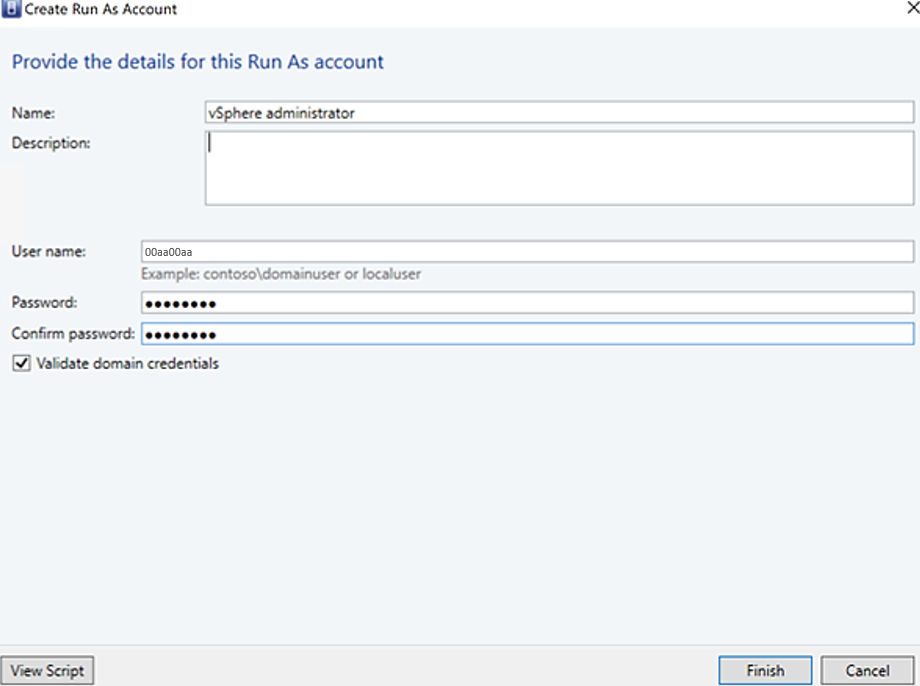
Task: Click the 'Confirm password:' field label
Action: tap(72, 334)
